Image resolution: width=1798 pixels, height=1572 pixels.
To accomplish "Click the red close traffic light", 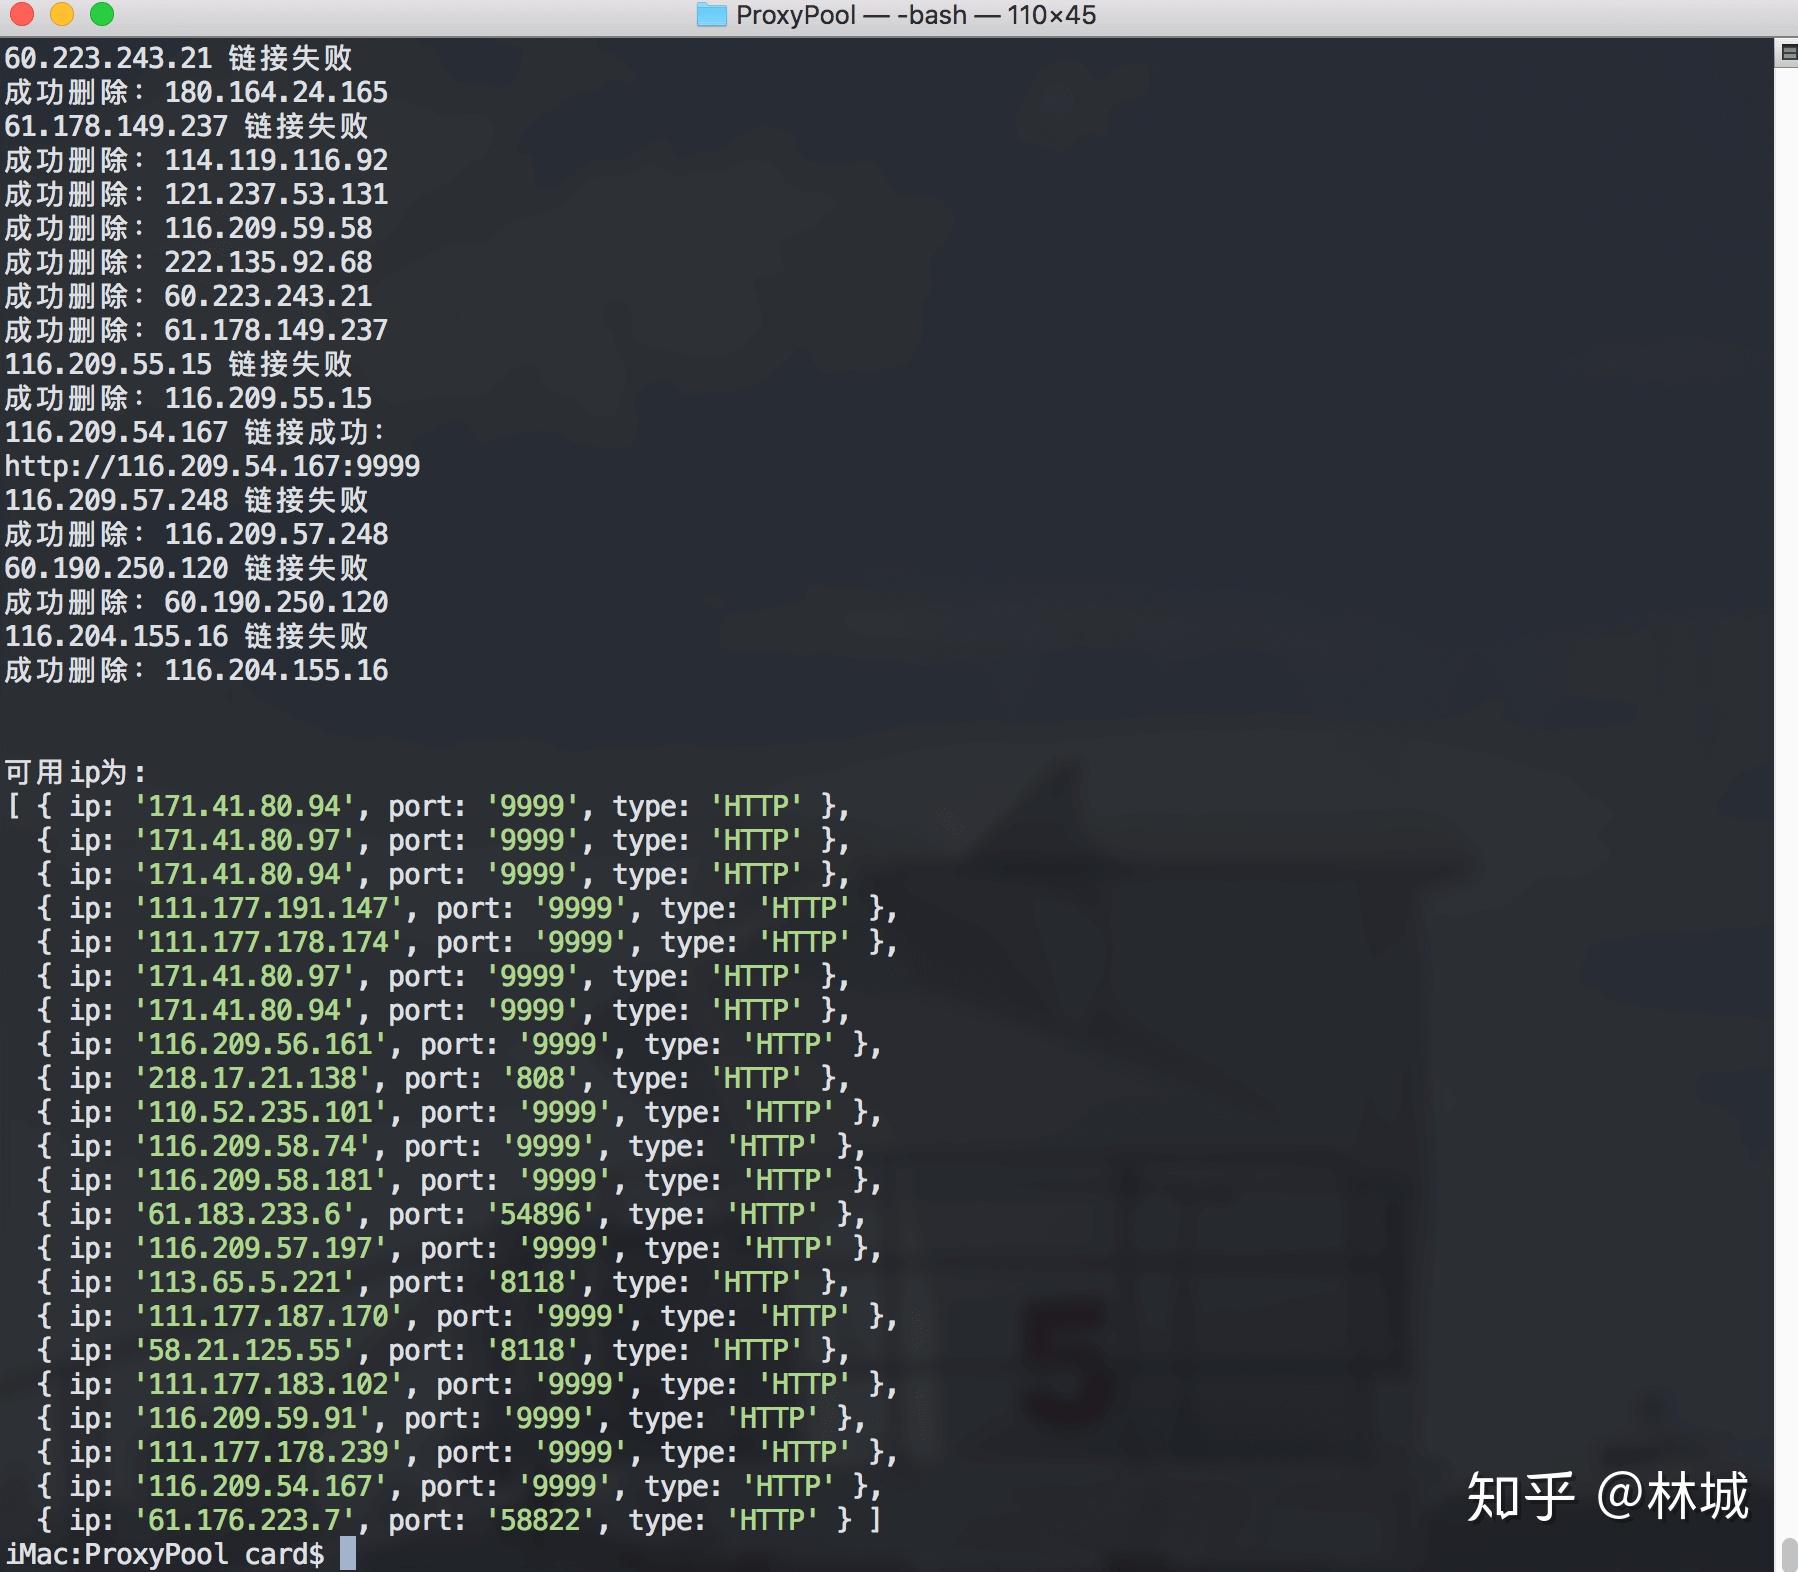I will (x=21, y=15).
